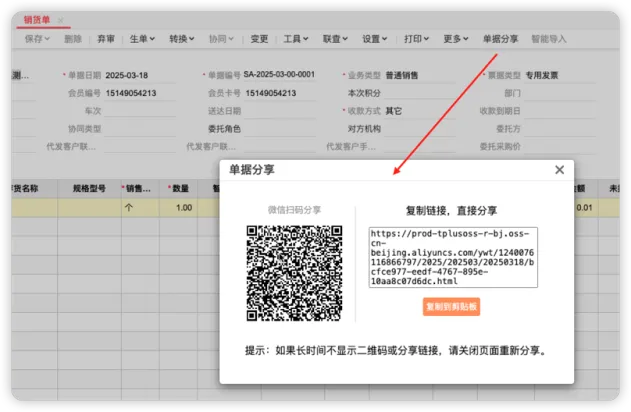The width and height of the screenshot is (631, 412).
Task: Click the 单据编号 field SA-2025-03-00-0001
Action: pos(279,74)
